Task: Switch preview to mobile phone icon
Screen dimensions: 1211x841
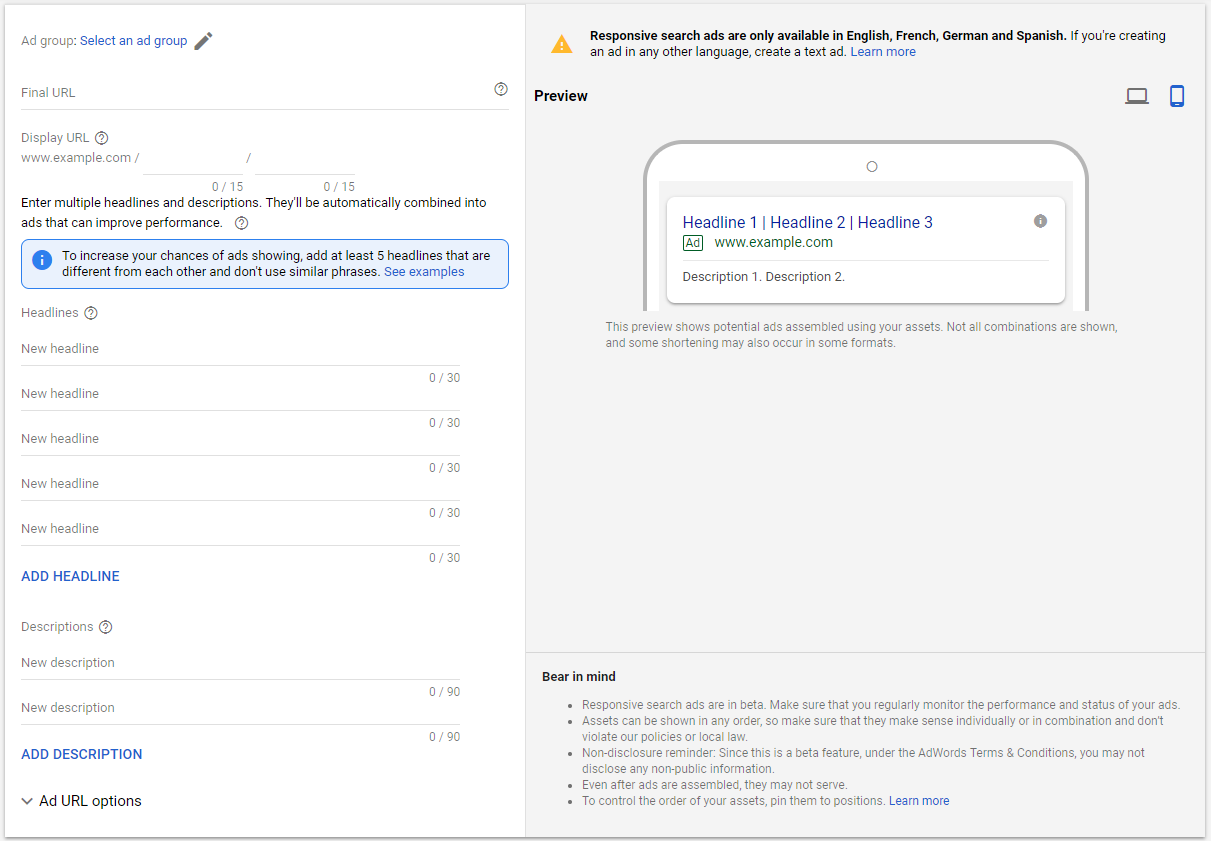Action: 1177,96
